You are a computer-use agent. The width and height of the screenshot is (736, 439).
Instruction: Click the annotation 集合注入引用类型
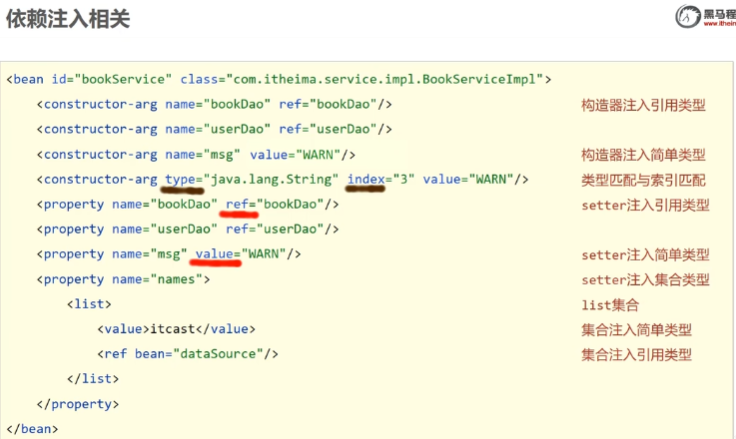[x=636, y=355]
